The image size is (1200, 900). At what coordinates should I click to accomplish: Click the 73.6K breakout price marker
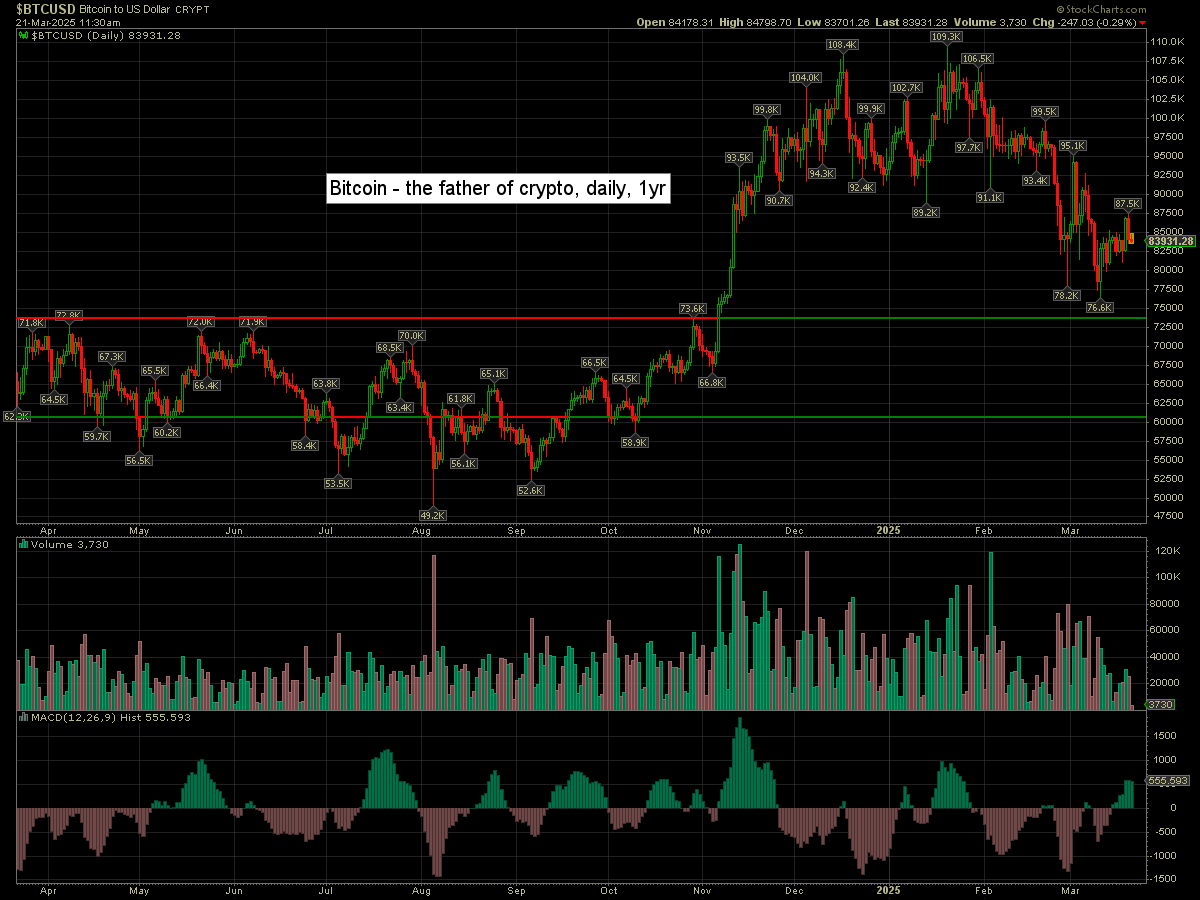click(693, 309)
